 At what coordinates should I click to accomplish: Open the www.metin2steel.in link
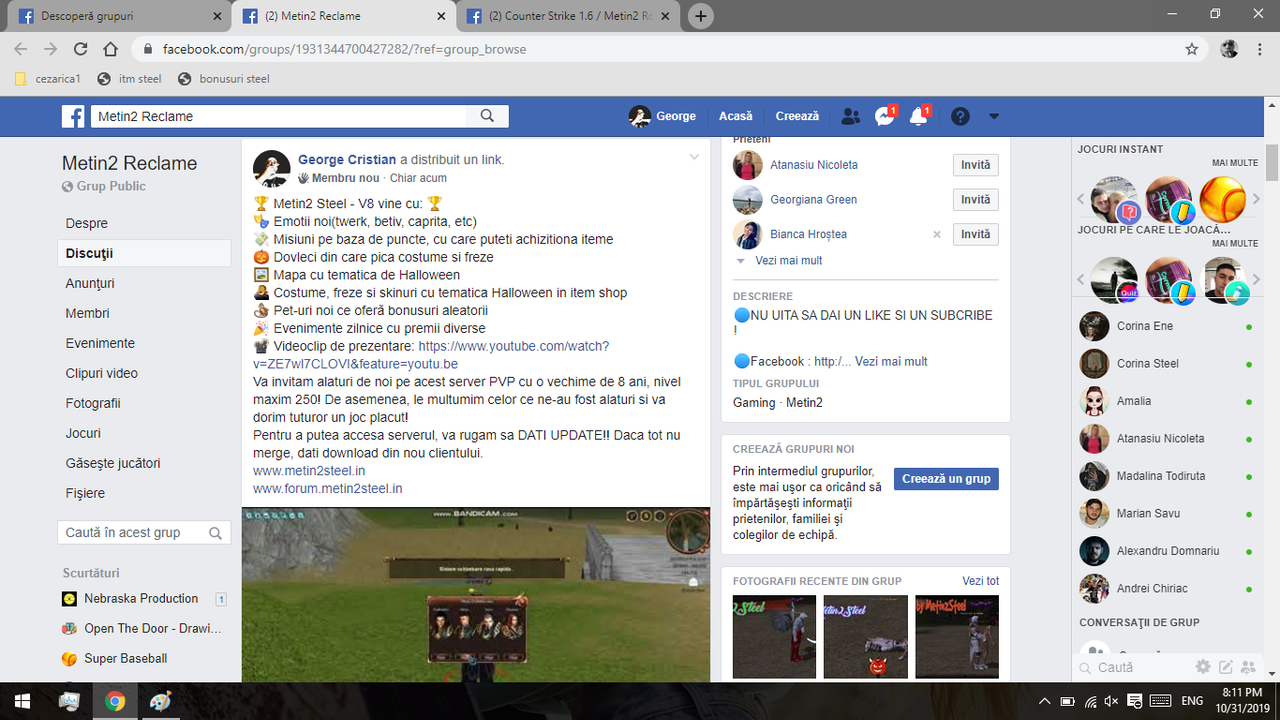(309, 471)
